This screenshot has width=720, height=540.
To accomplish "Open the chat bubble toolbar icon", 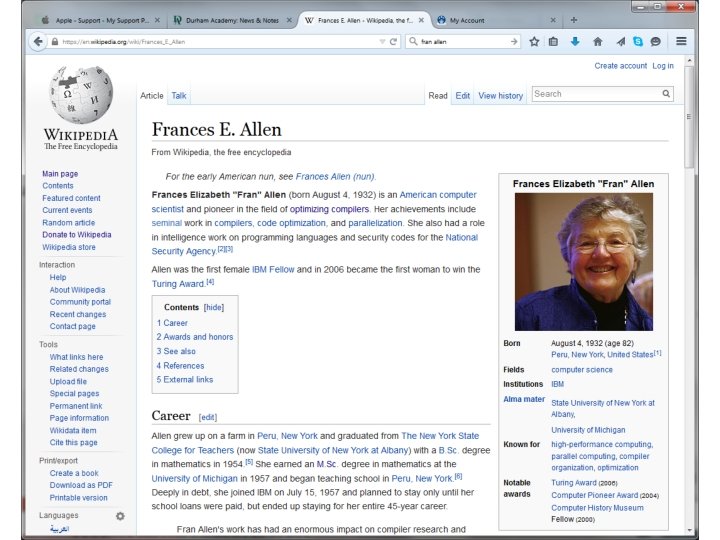I will pos(656,41).
